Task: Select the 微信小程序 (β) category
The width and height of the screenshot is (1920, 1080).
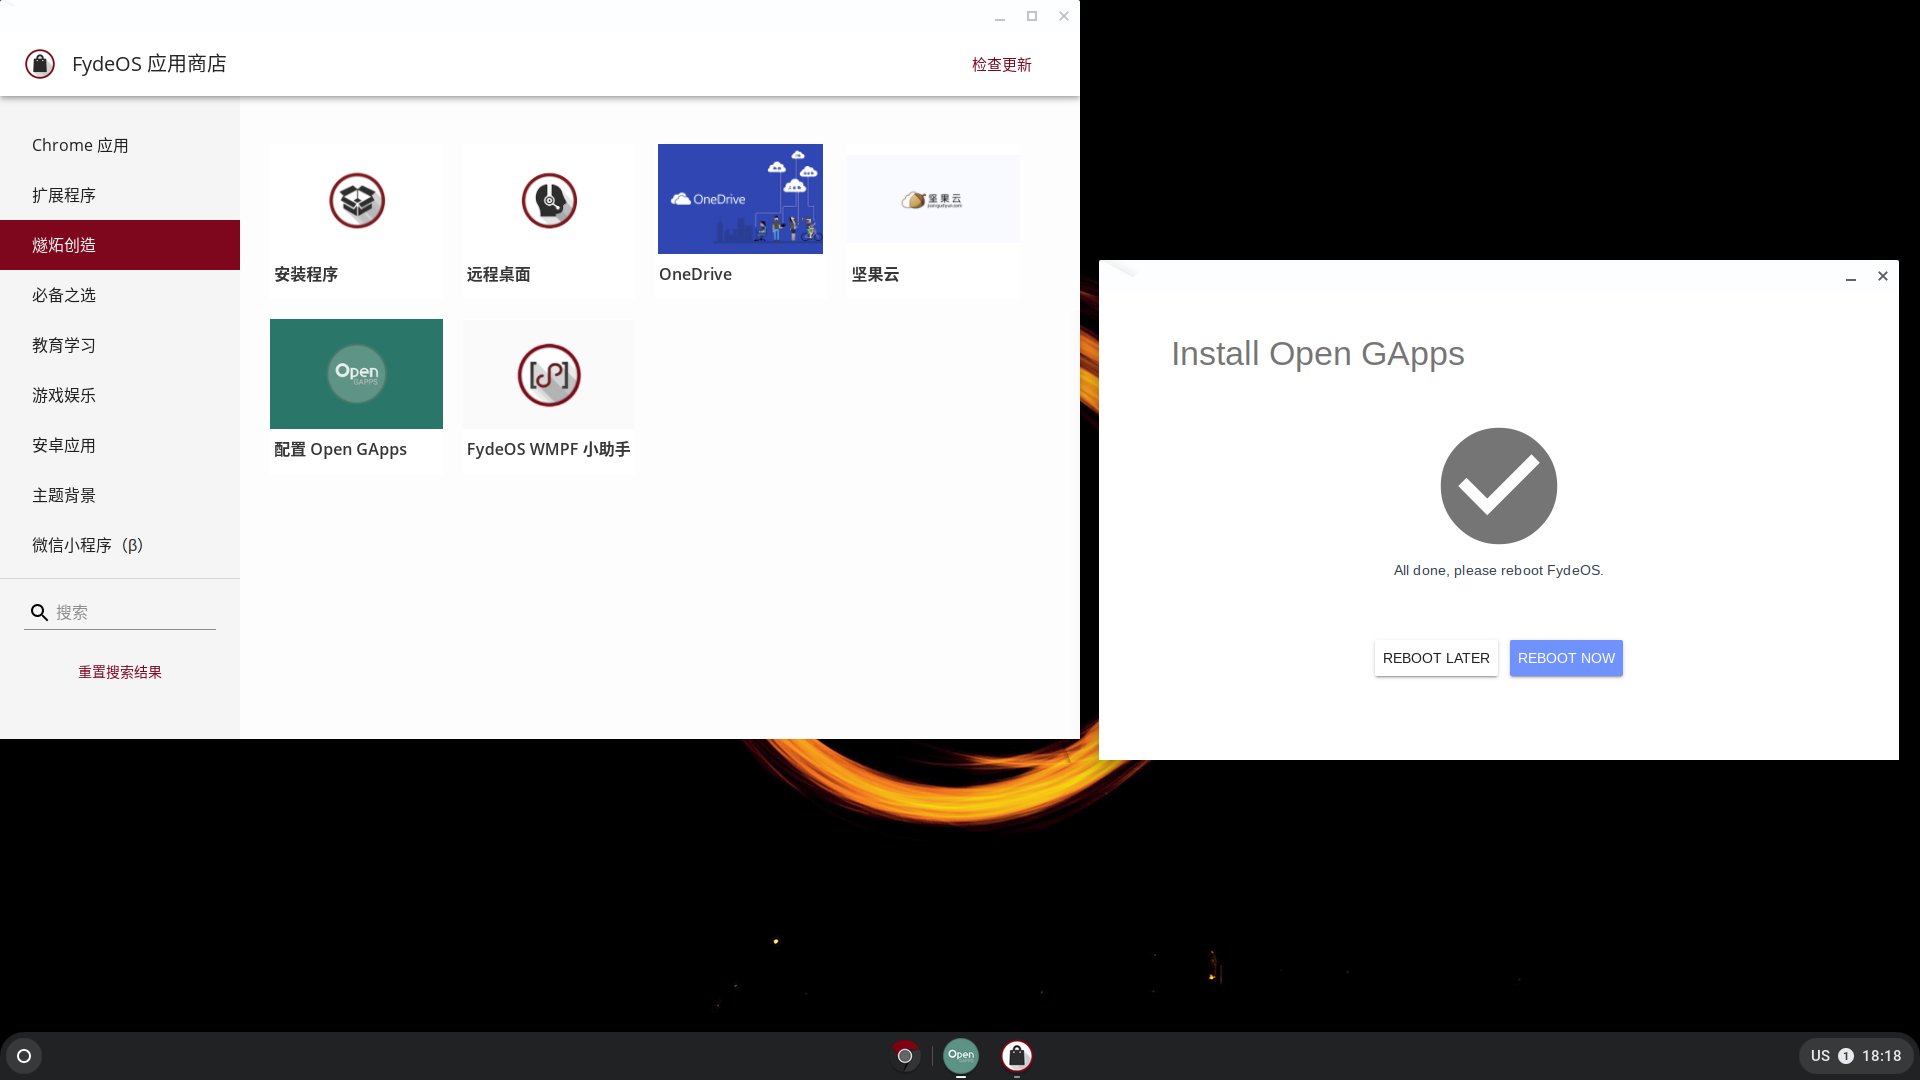Action: [x=87, y=545]
